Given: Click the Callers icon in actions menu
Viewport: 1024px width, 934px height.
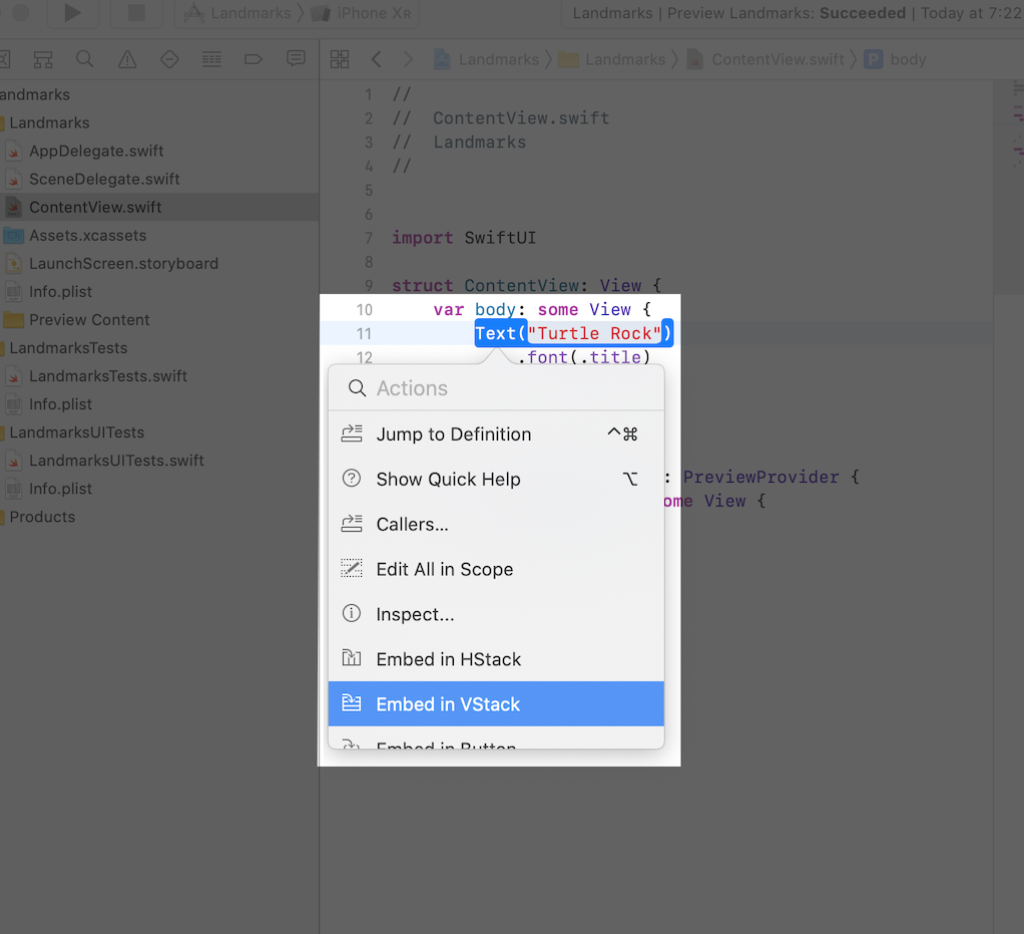Looking at the screenshot, I should click(x=351, y=524).
